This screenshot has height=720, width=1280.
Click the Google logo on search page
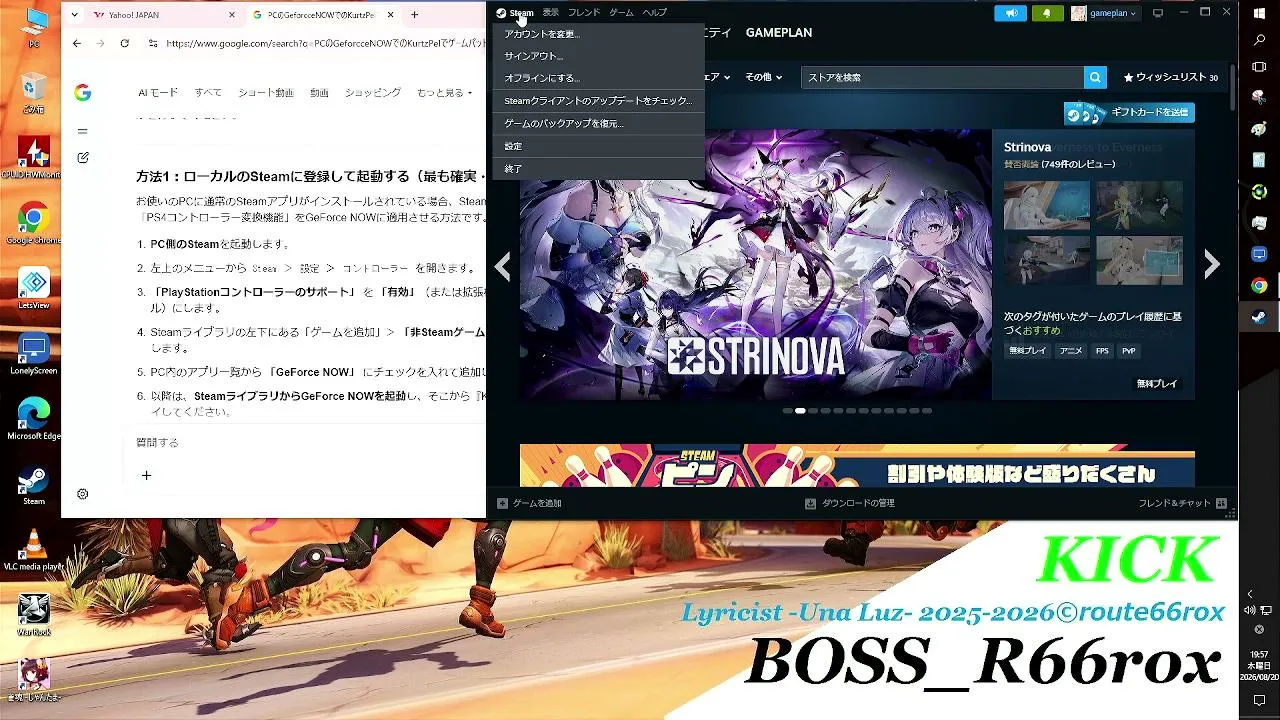[x=83, y=92]
